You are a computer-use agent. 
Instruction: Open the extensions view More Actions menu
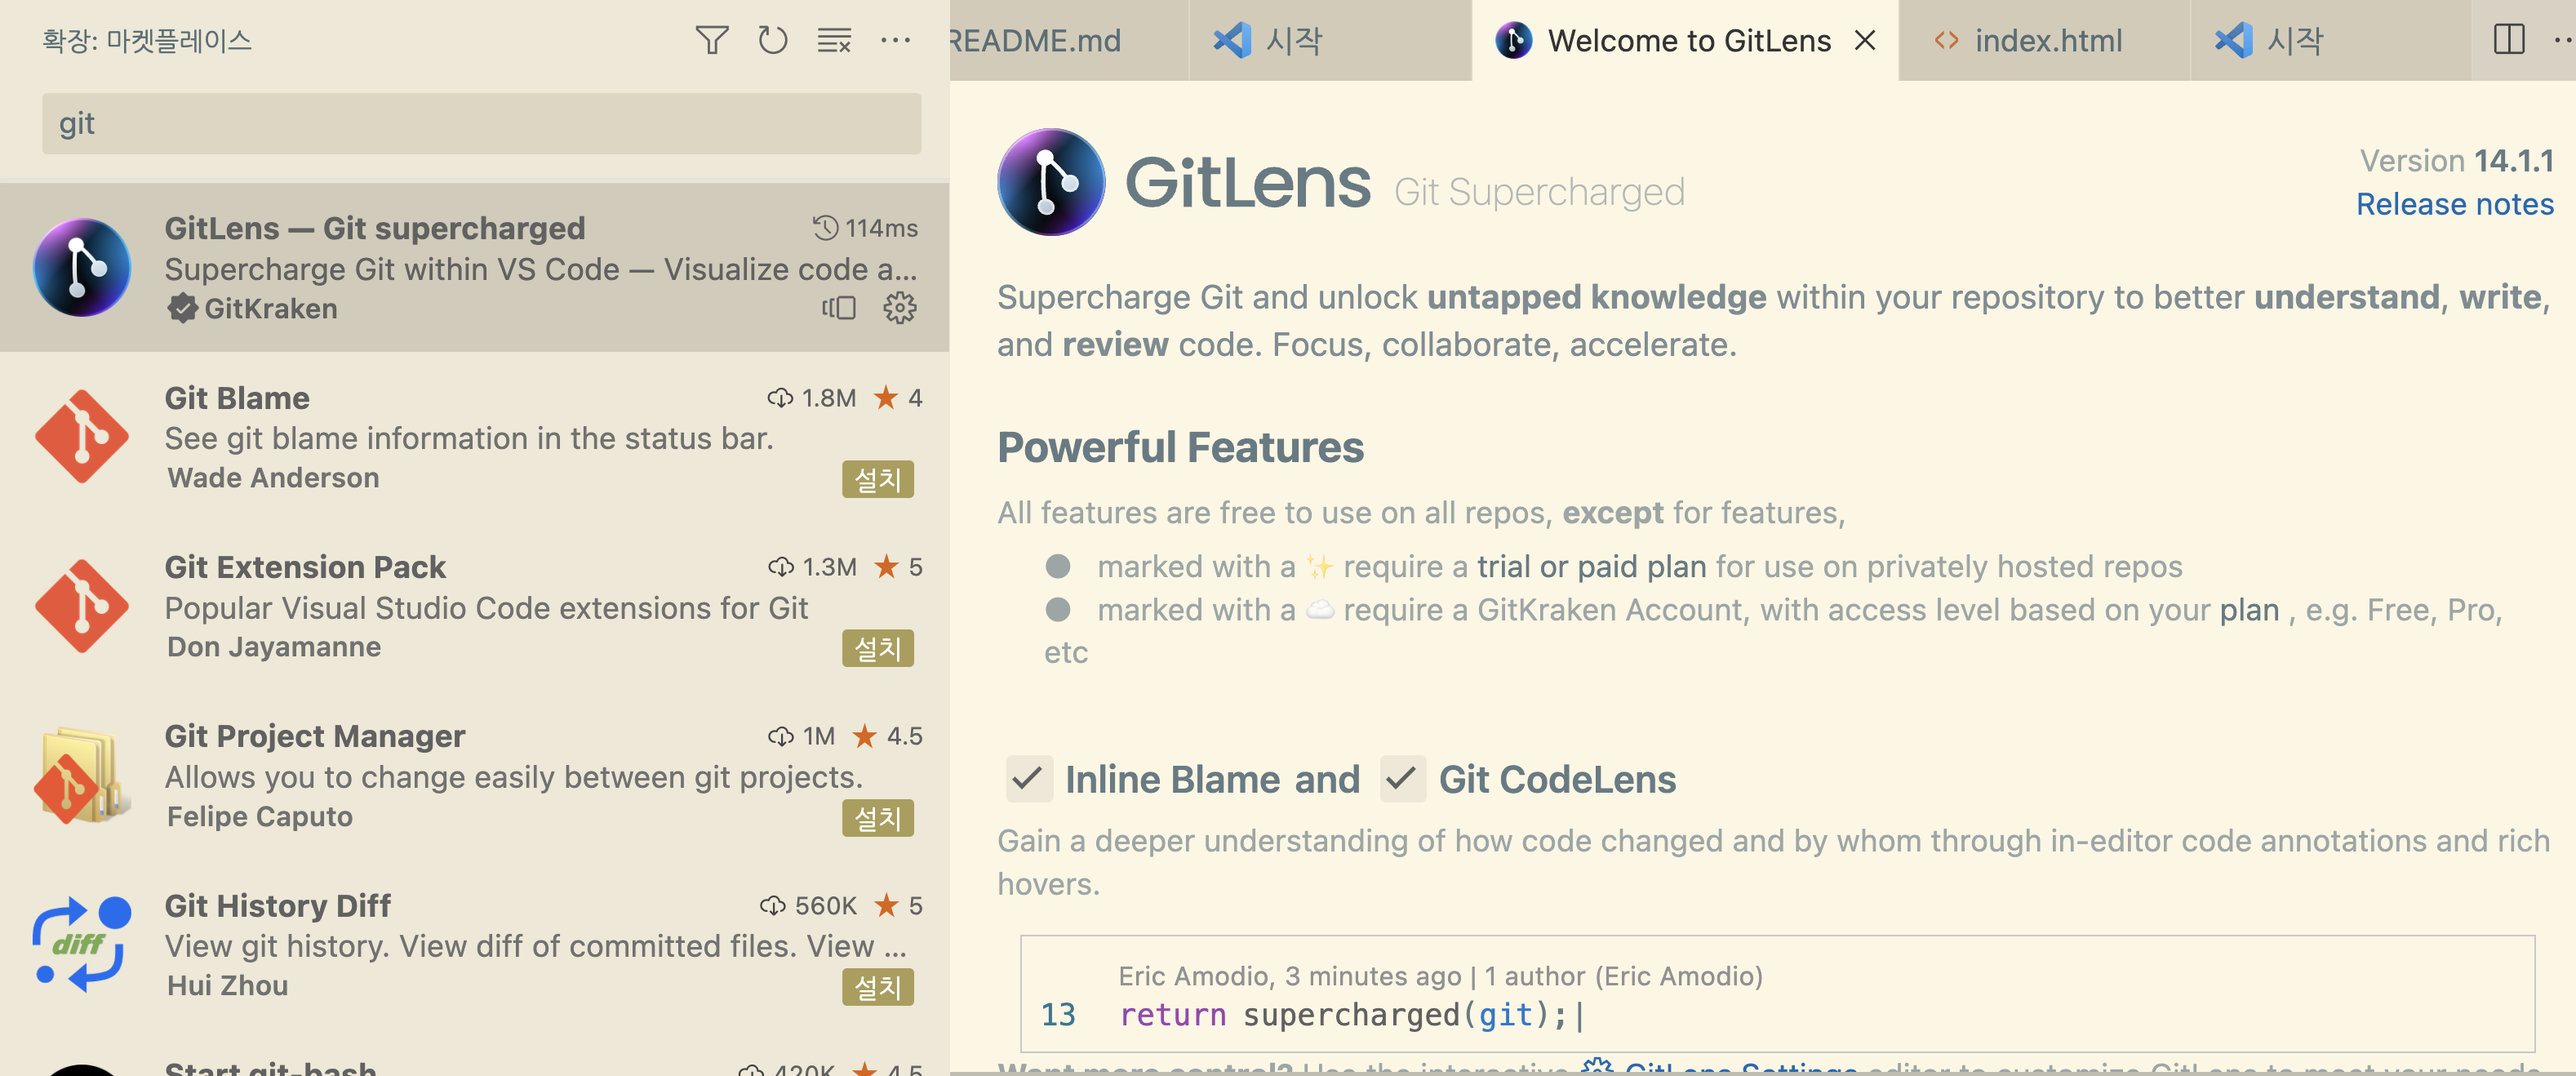coord(896,40)
